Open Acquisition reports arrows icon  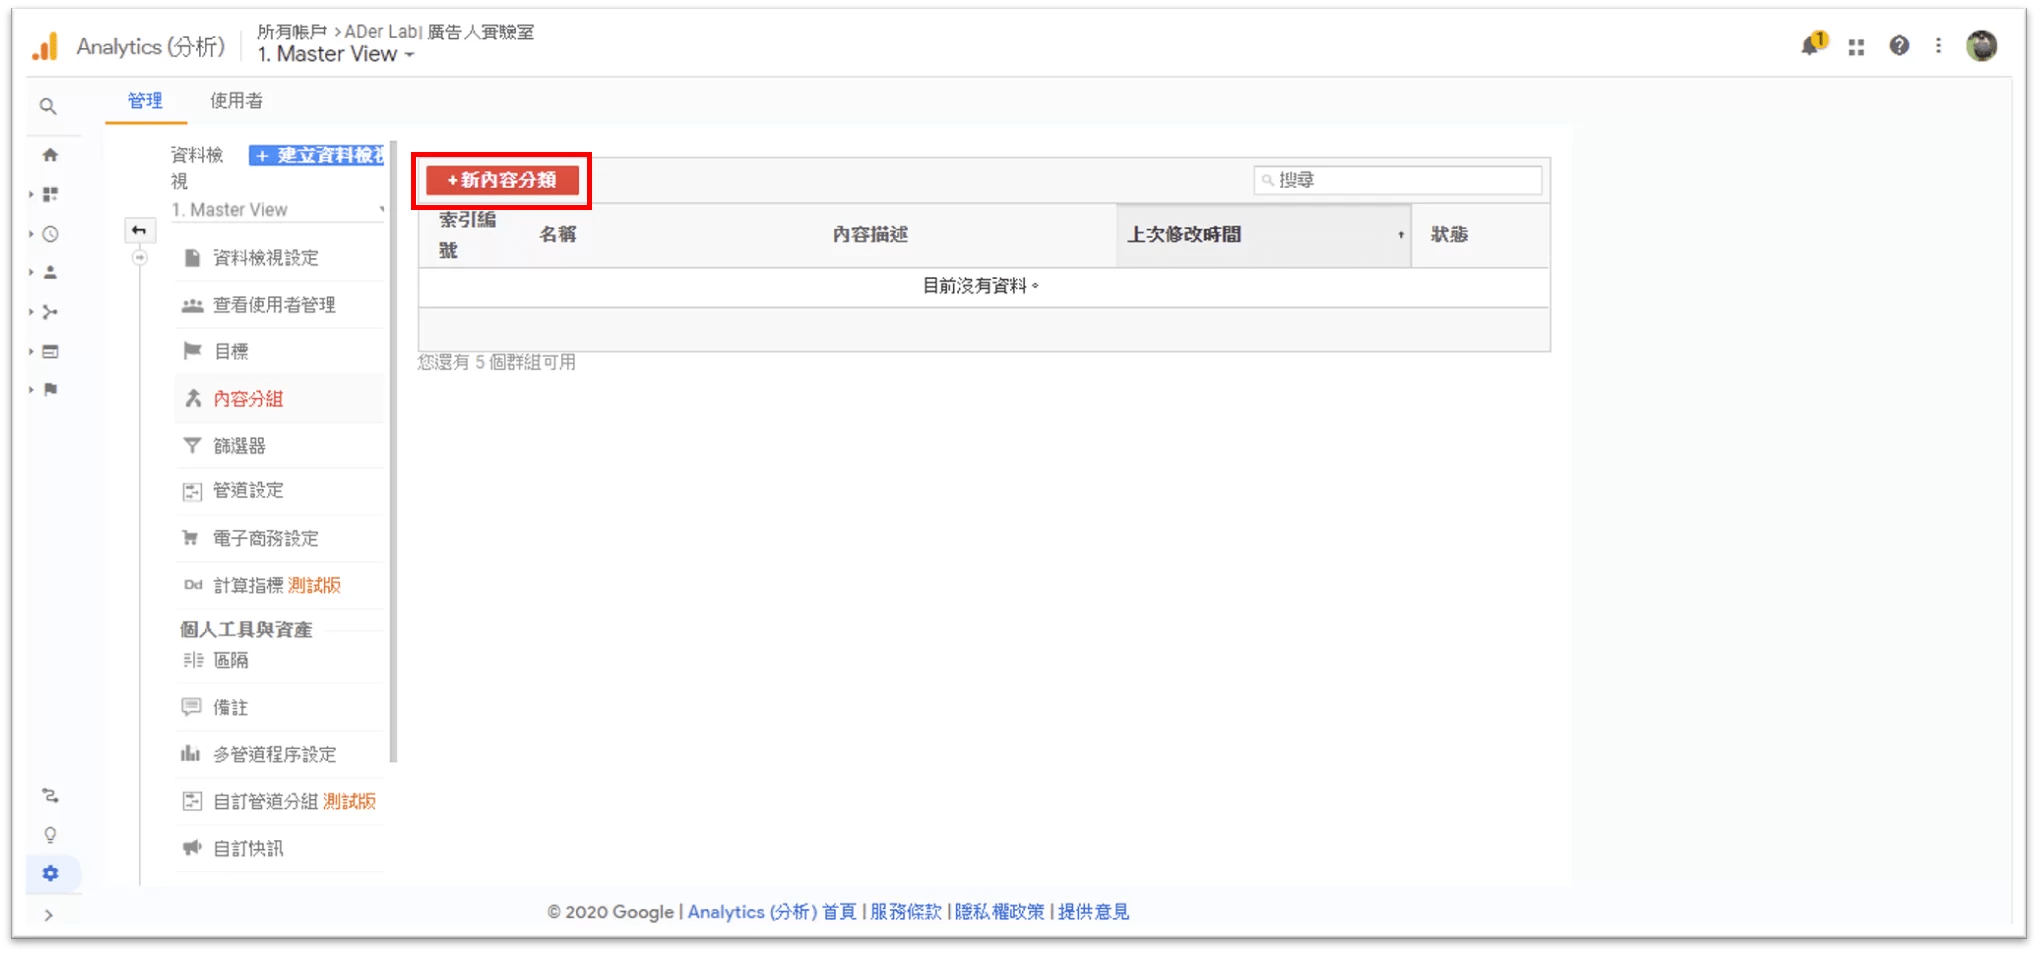(x=50, y=312)
